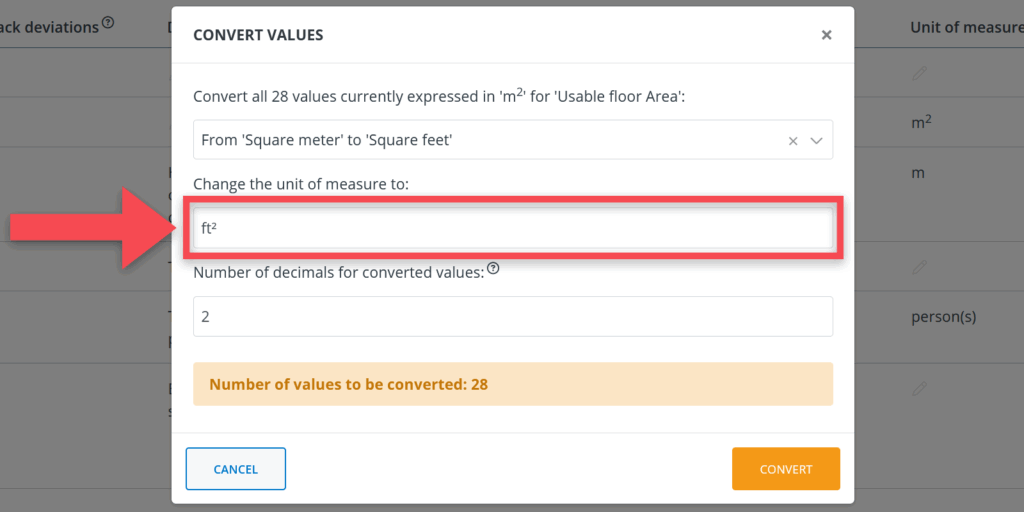This screenshot has height=512, width=1024.
Task: Expand the conversion dropdown chevron
Action: 816,141
